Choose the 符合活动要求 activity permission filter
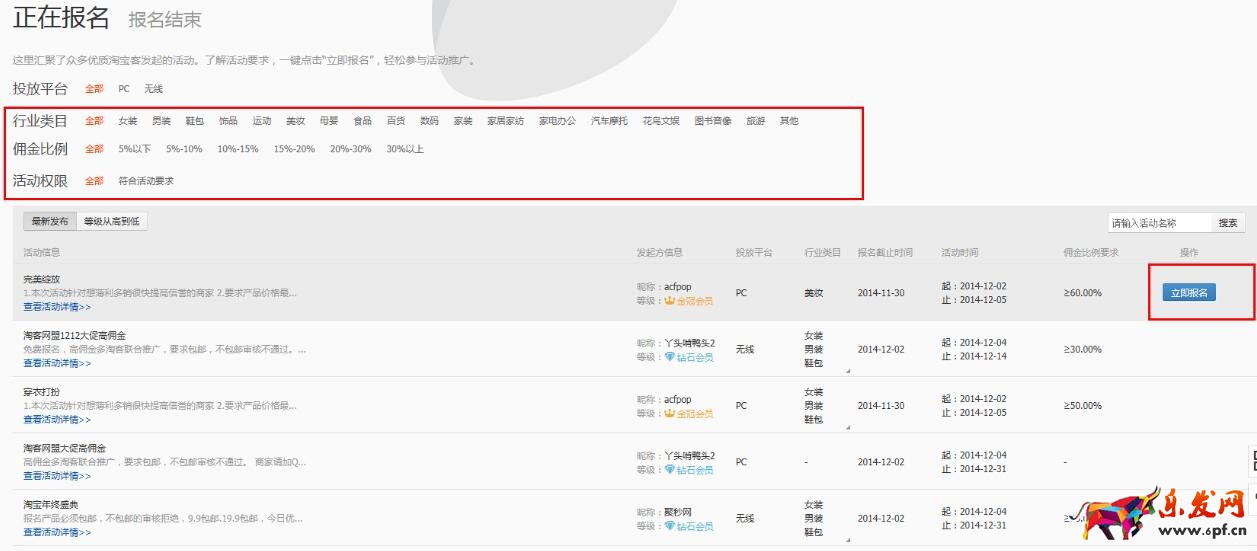Image resolution: width=1257 pixels, height=551 pixels. (146, 181)
